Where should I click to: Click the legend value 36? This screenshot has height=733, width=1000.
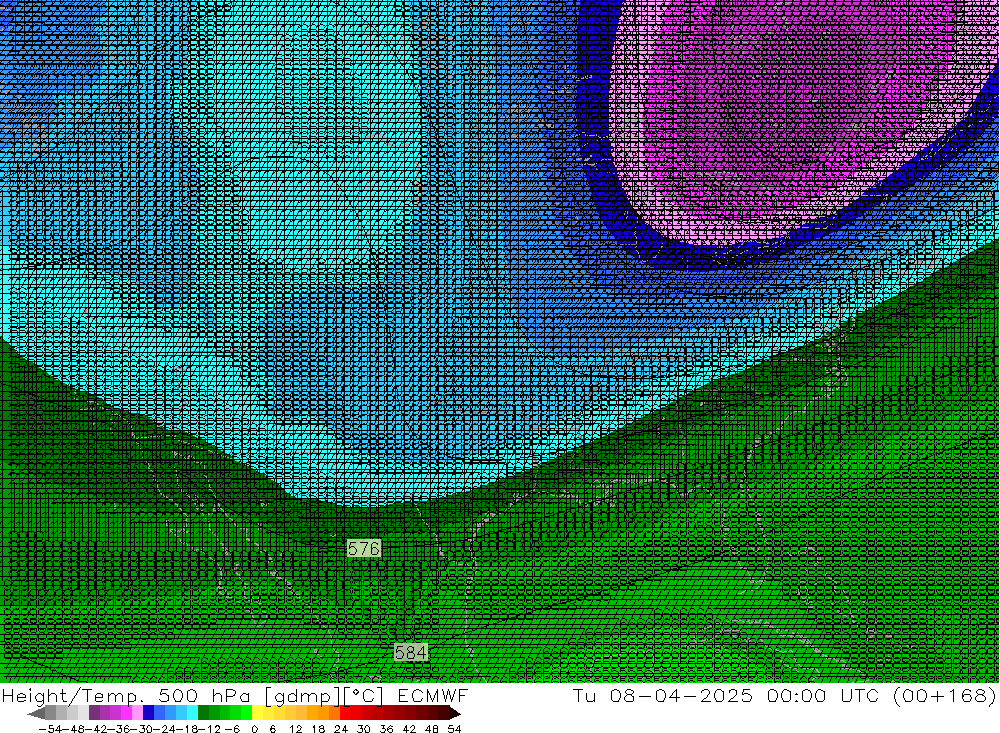point(386,729)
